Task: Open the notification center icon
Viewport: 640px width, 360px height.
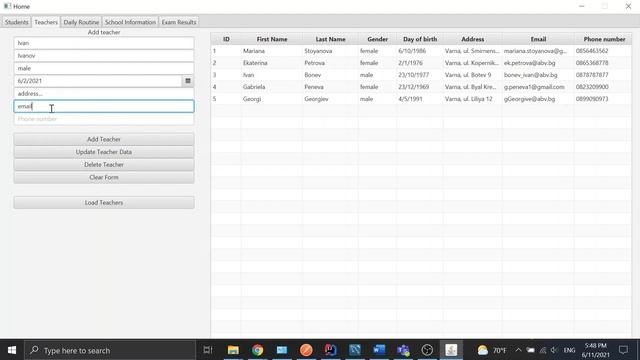Action: [623, 350]
